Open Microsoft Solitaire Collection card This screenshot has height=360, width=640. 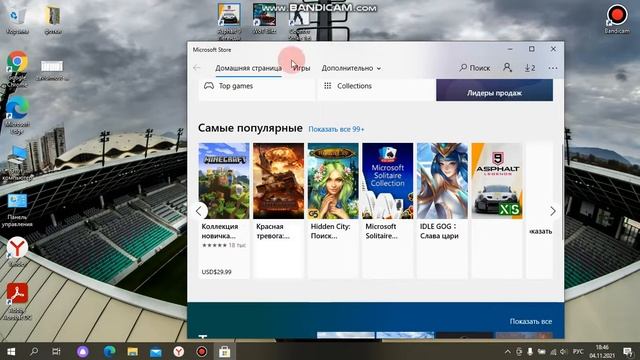click(387, 211)
